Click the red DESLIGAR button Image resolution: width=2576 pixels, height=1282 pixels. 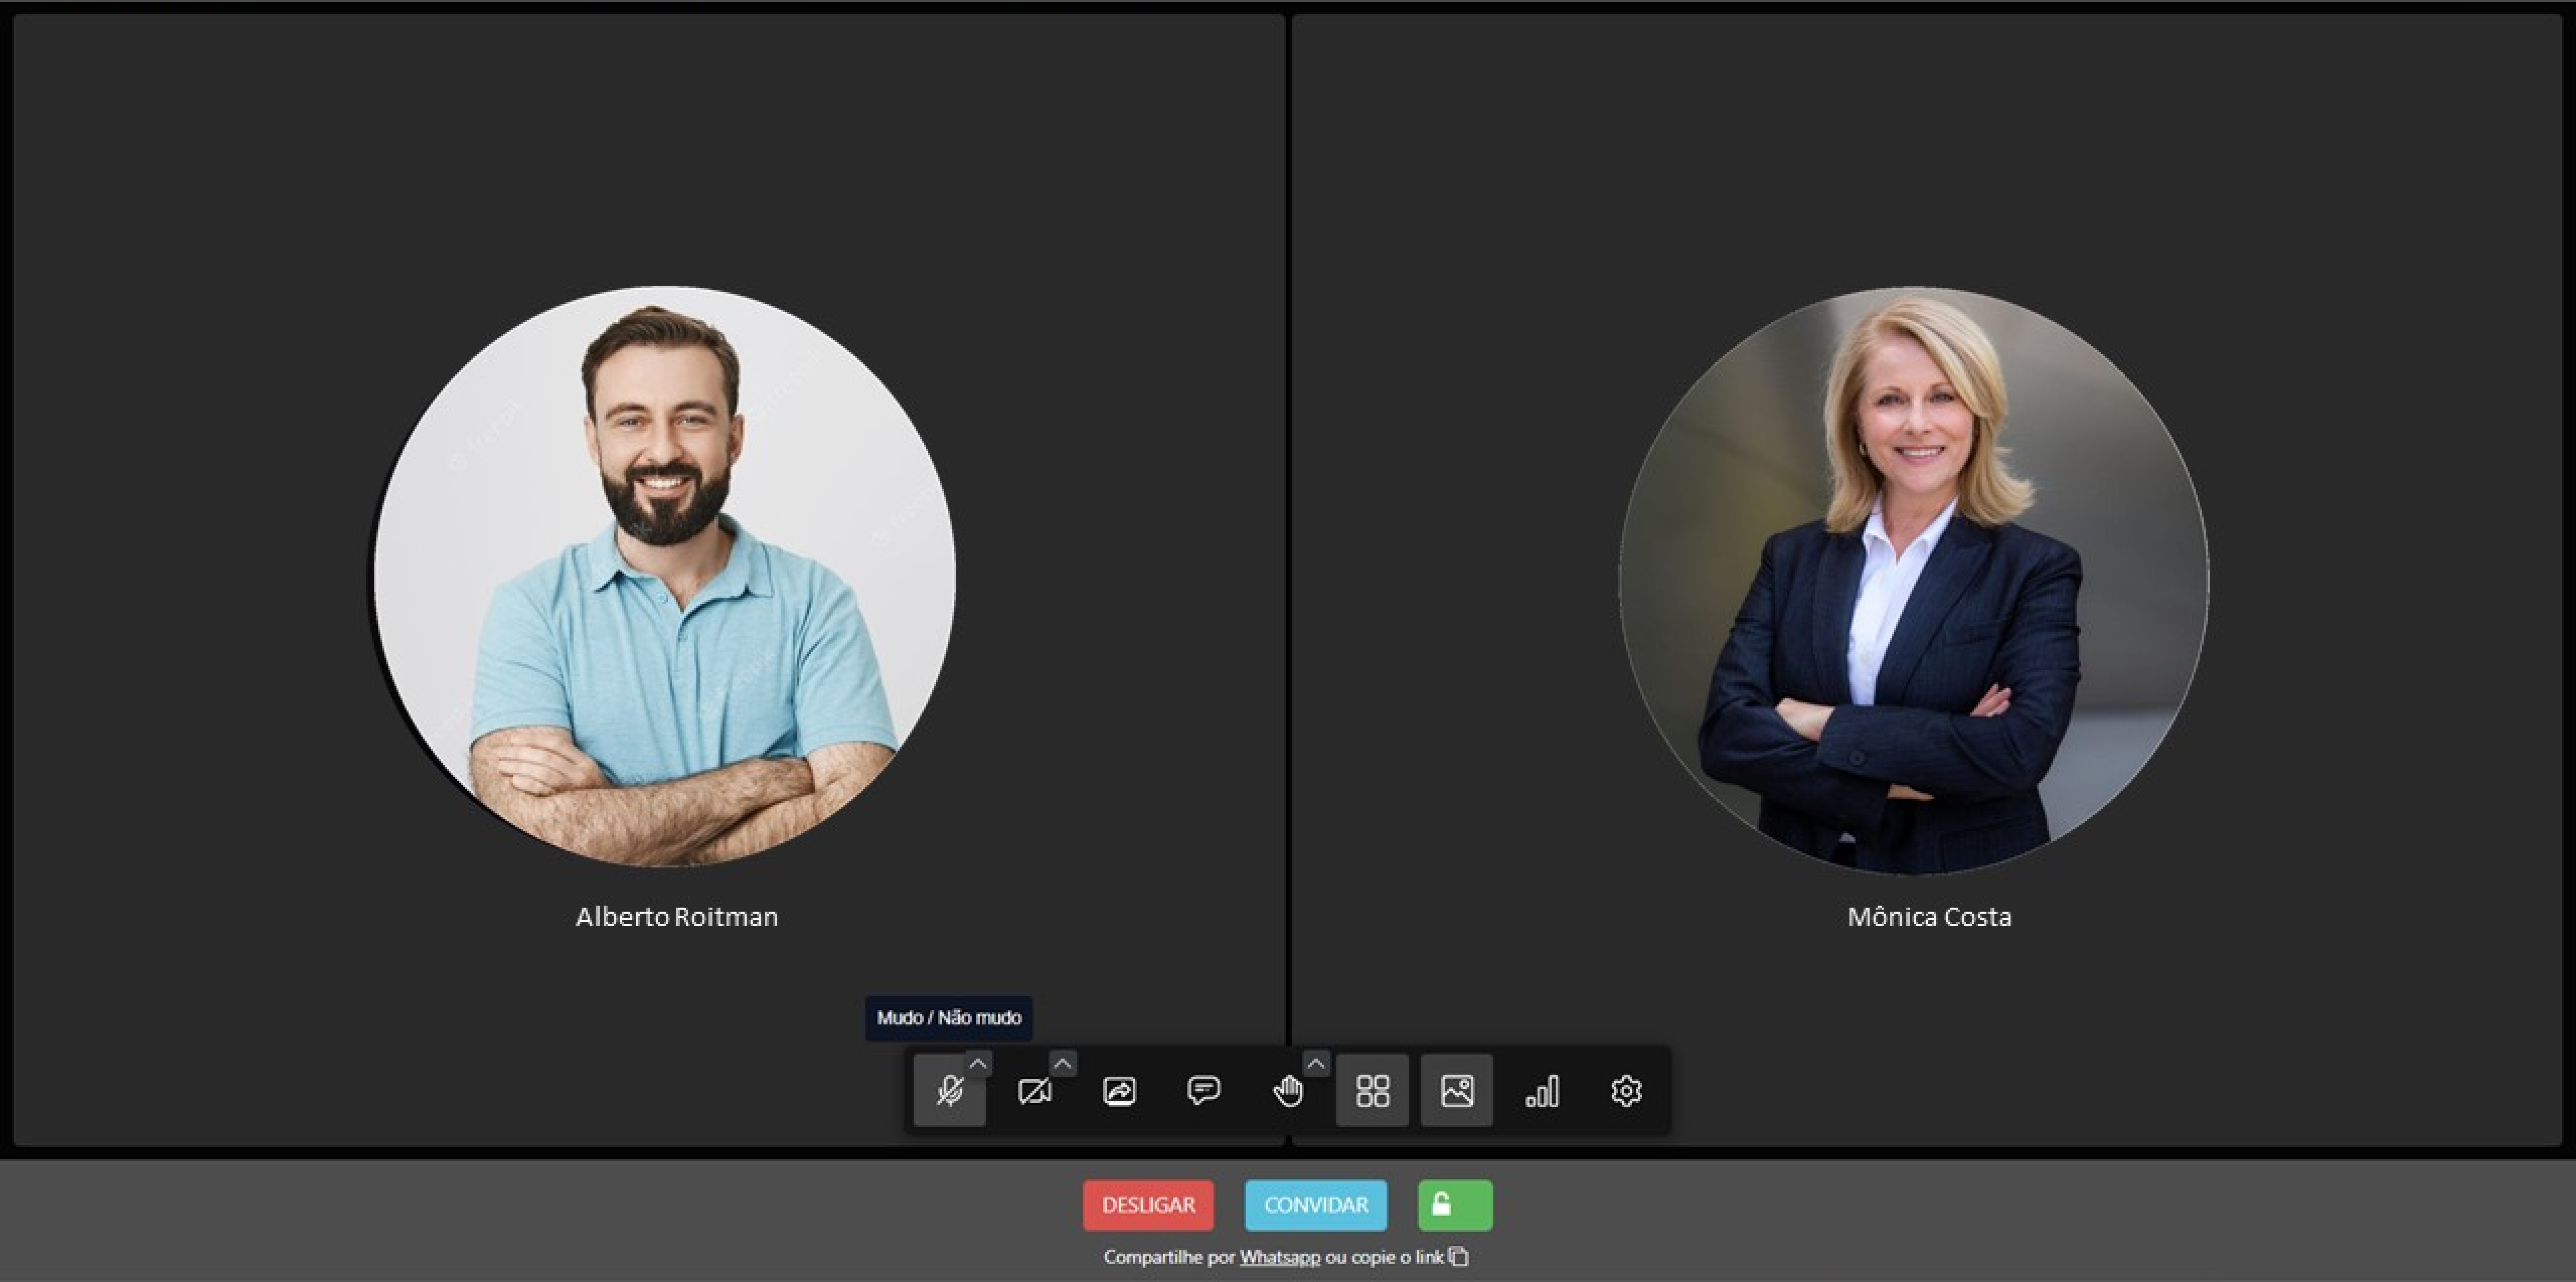tap(1148, 1205)
